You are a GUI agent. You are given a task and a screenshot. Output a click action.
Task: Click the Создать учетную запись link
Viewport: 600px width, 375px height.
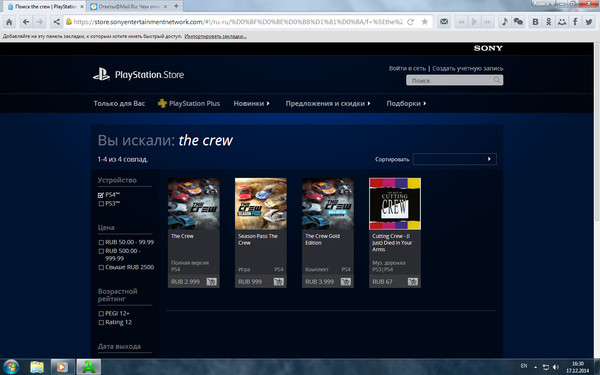click(x=468, y=68)
